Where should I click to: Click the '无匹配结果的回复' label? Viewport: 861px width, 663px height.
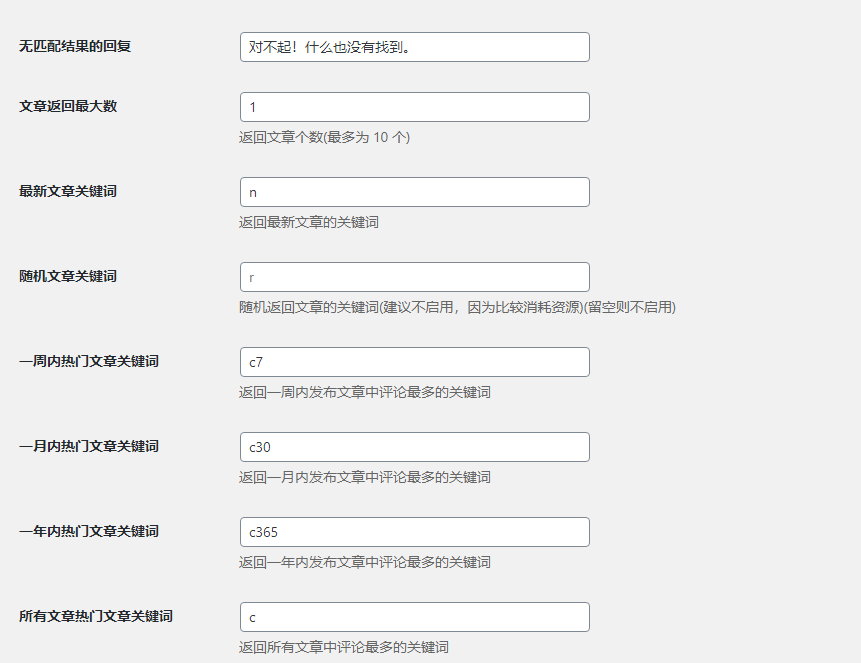(x=75, y=46)
